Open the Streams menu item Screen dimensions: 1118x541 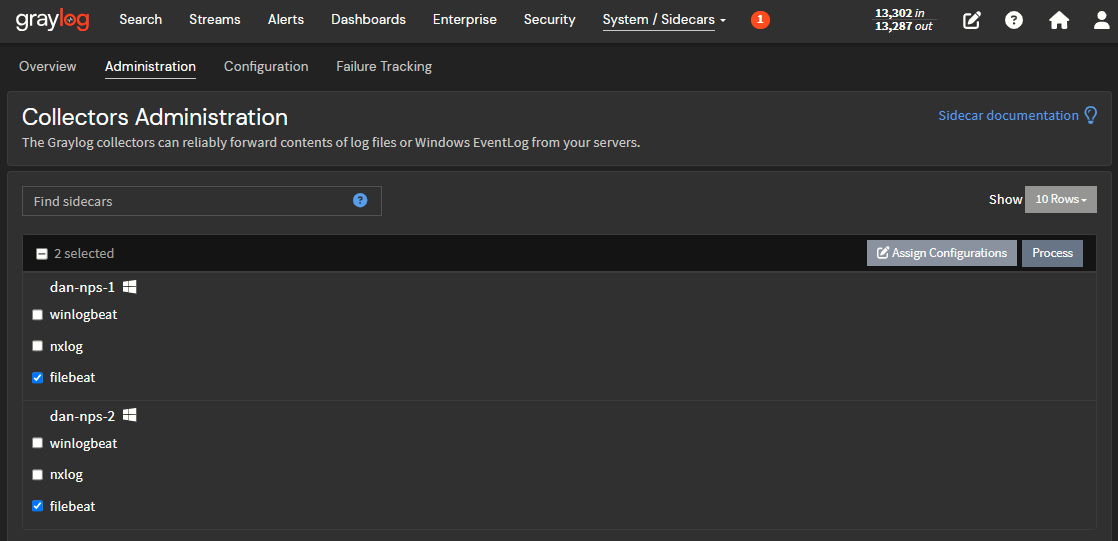tap(214, 20)
